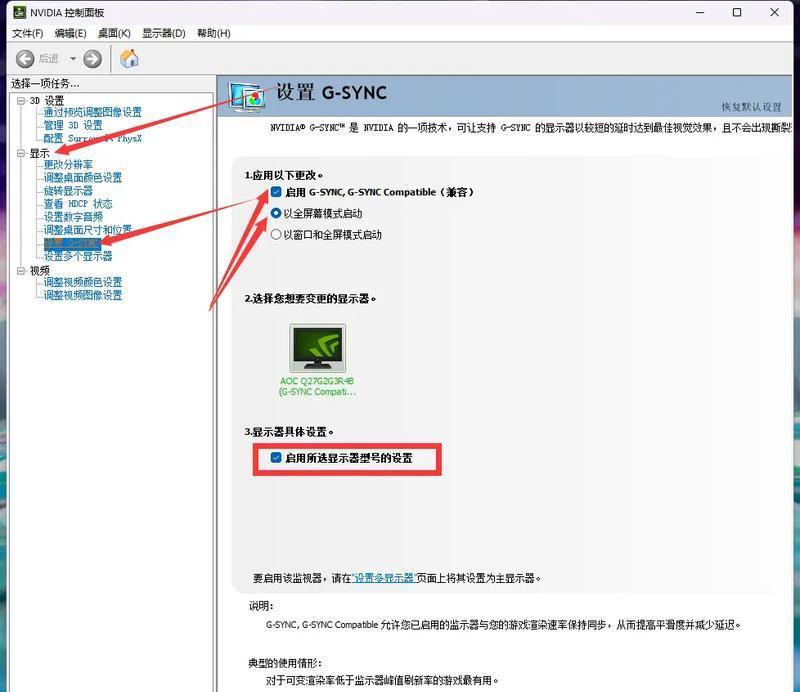The width and height of the screenshot is (800, 692).
Task: Click the G-SYNC monitor header icon
Action: point(247,96)
